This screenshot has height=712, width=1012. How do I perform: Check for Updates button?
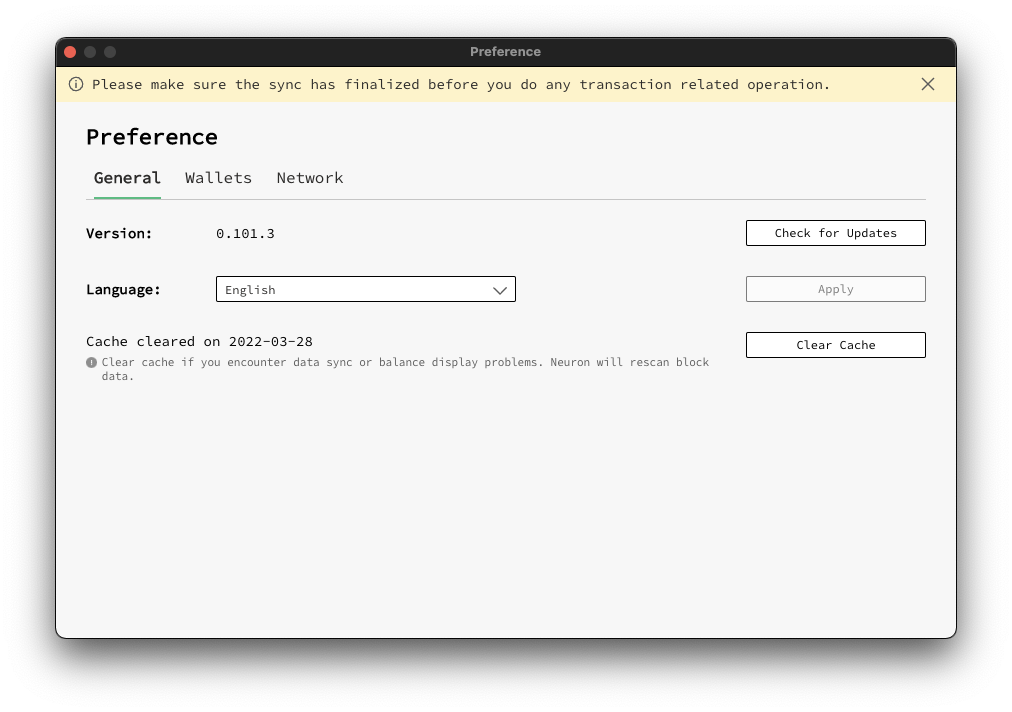836,233
